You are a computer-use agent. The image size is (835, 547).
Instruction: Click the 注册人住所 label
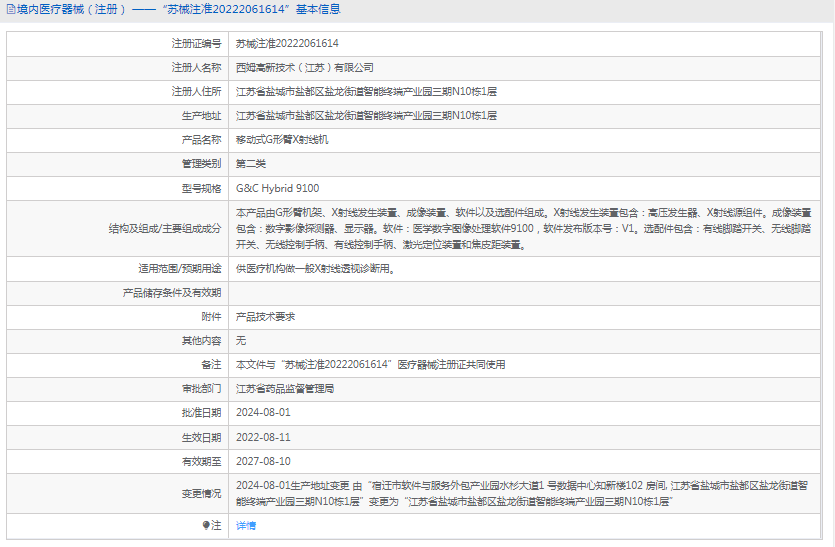click(196, 92)
